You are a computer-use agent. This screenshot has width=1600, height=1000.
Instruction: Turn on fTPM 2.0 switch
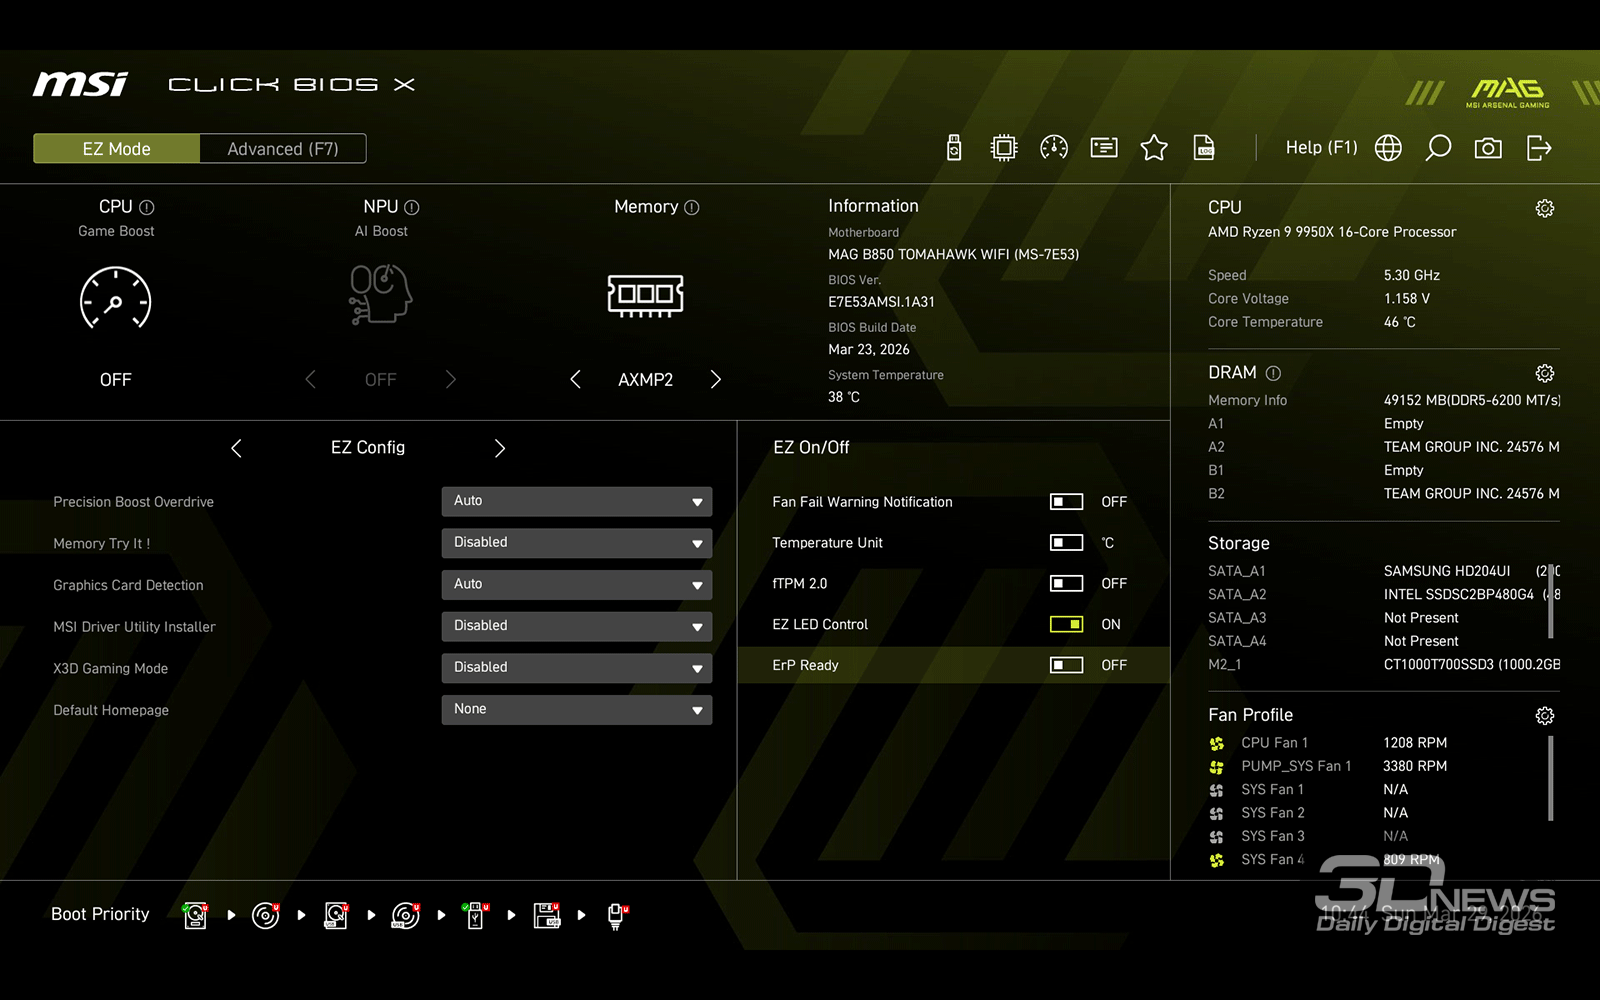click(x=1066, y=583)
